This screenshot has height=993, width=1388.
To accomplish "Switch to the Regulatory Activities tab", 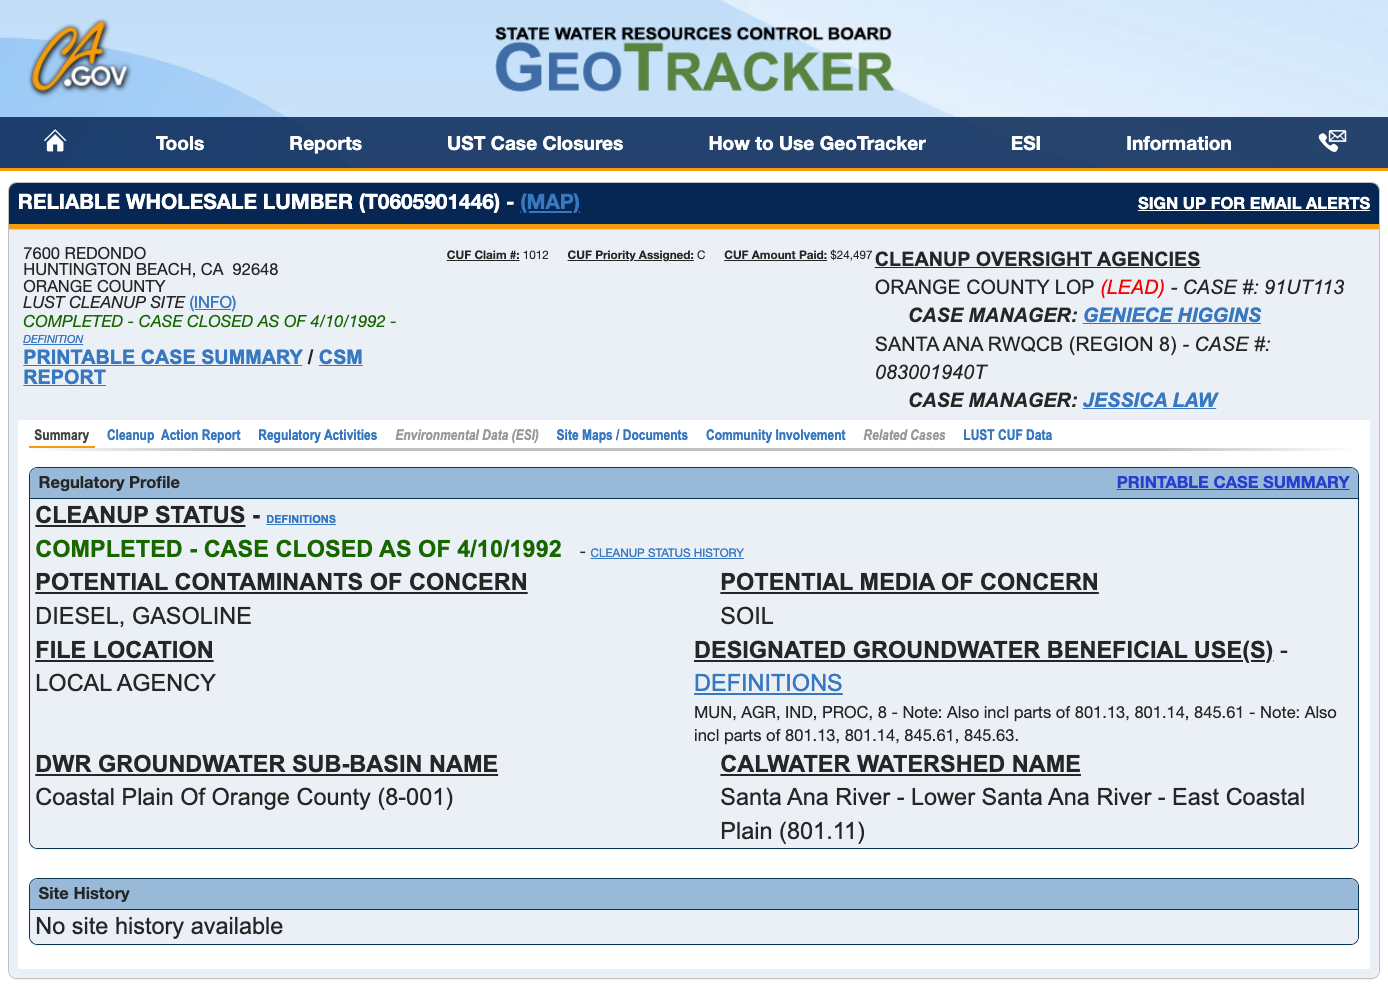I will pyautogui.click(x=317, y=435).
